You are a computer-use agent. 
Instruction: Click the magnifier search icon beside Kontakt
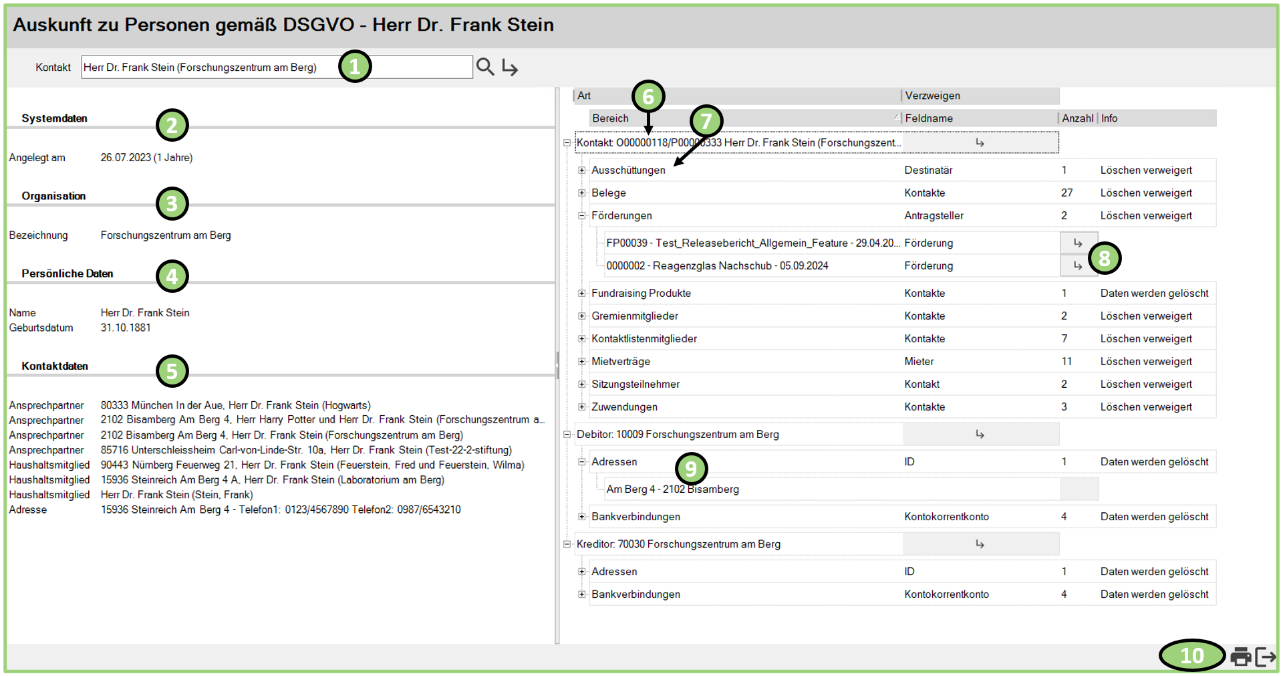(485, 67)
